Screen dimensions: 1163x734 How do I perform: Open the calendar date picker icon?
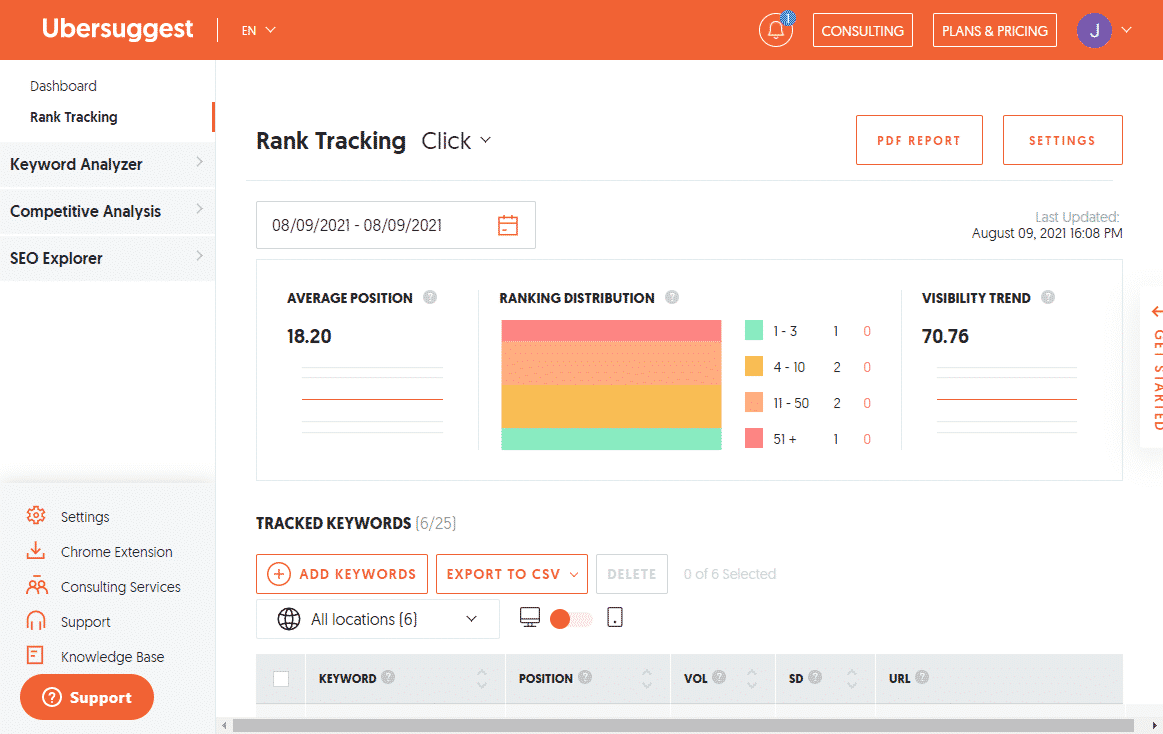click(x=508, y=225)
